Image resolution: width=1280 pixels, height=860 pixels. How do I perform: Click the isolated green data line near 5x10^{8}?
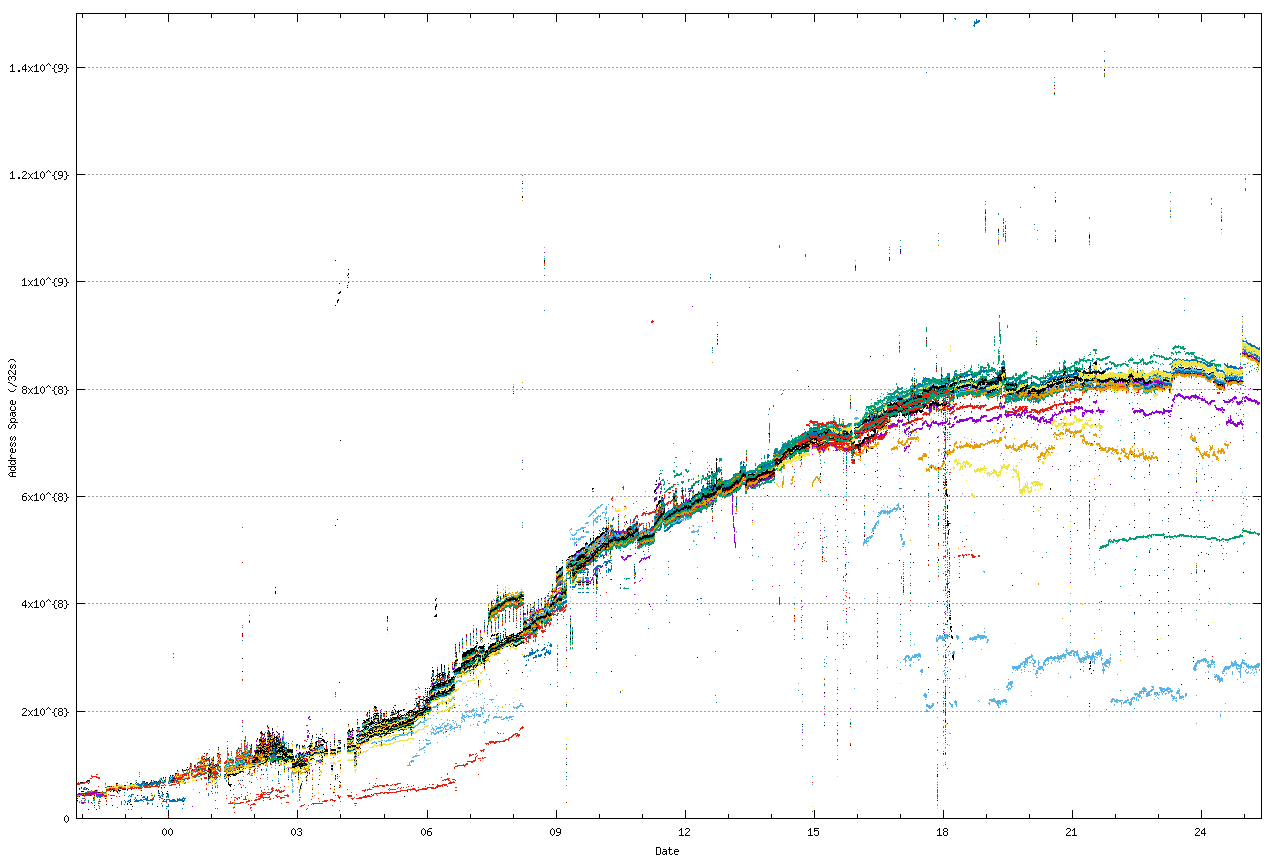[1180, 537]
